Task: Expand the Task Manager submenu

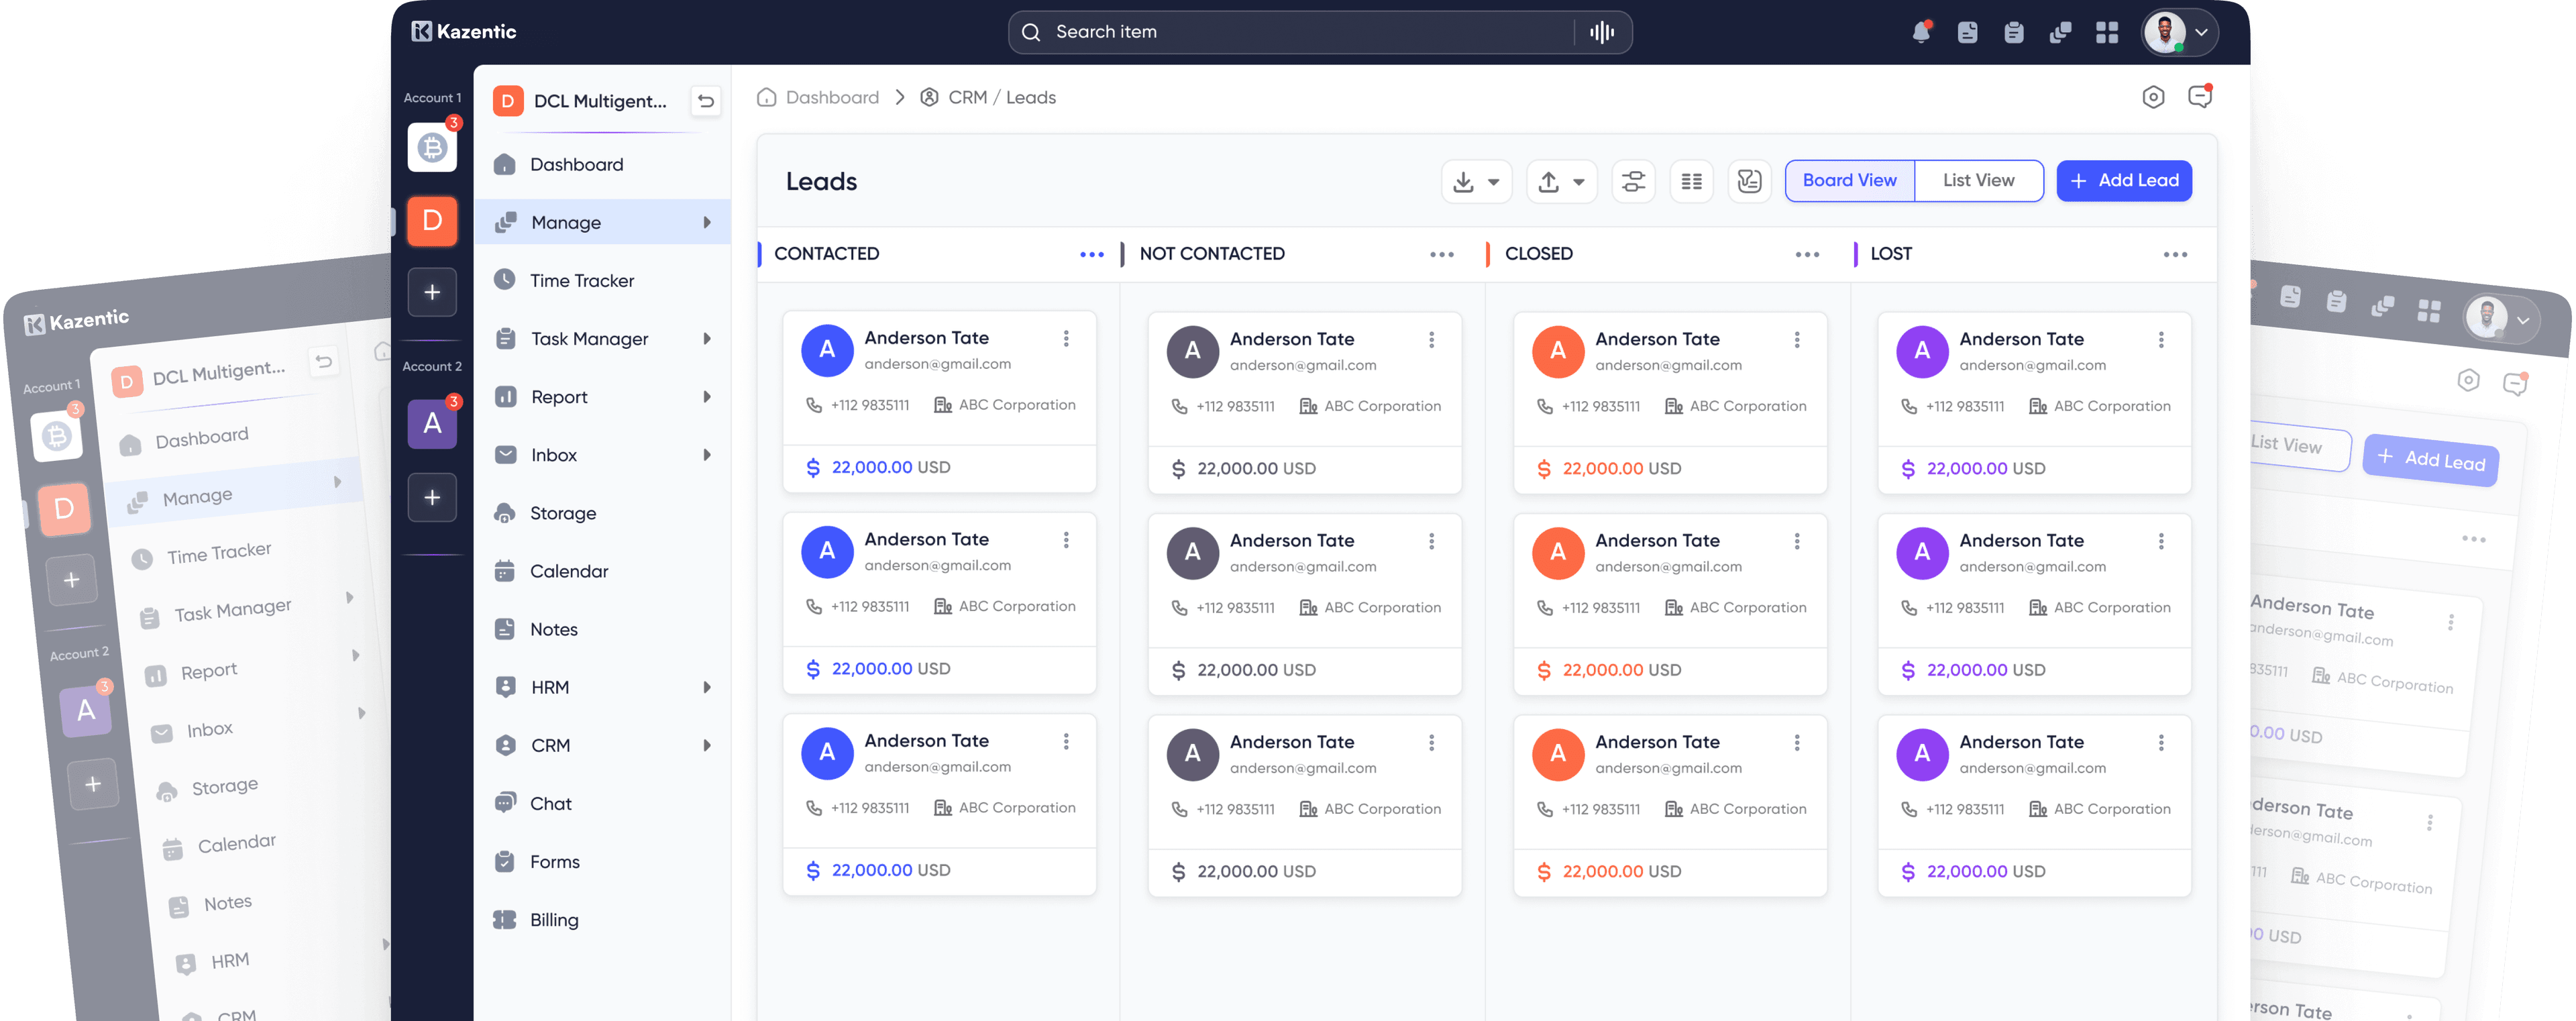Action: point(707,338)
